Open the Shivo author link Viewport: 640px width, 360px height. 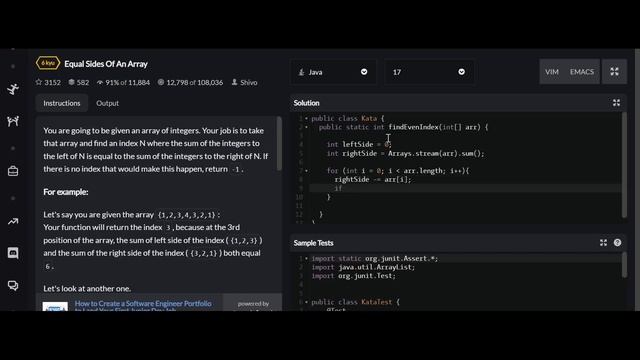click(x=249, y=82)
